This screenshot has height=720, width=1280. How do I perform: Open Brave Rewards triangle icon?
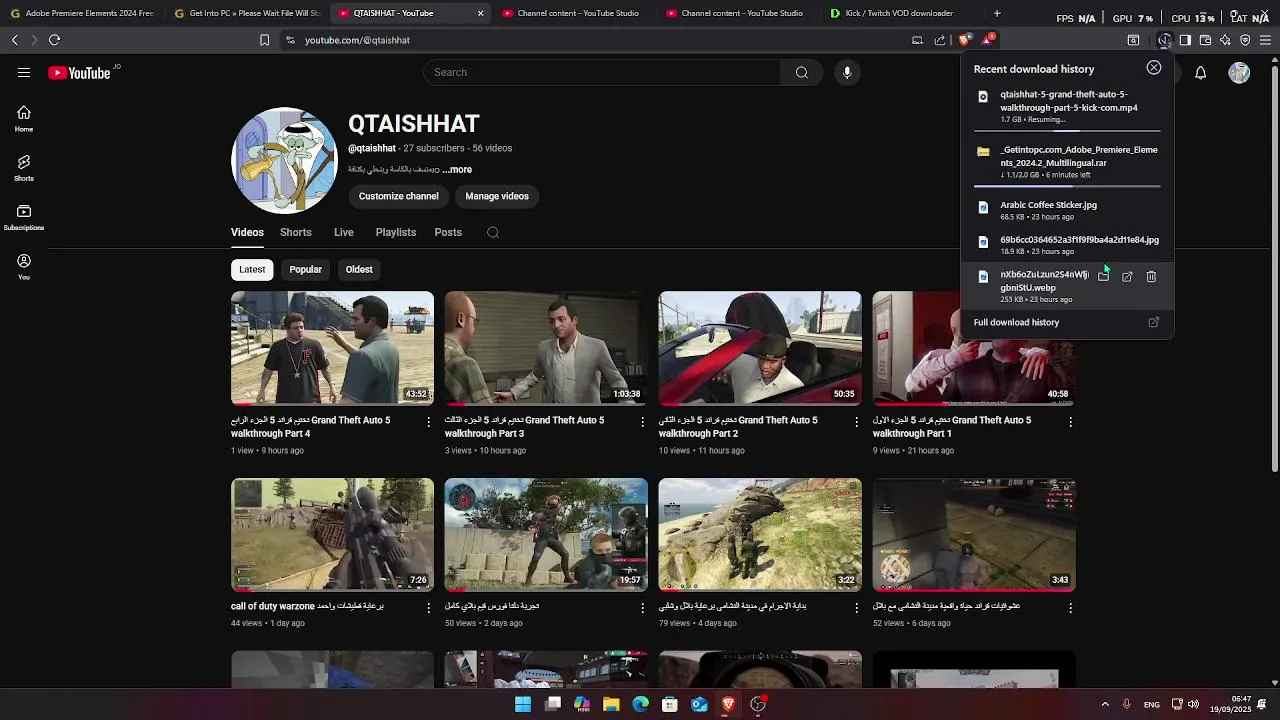coord(987,40)
